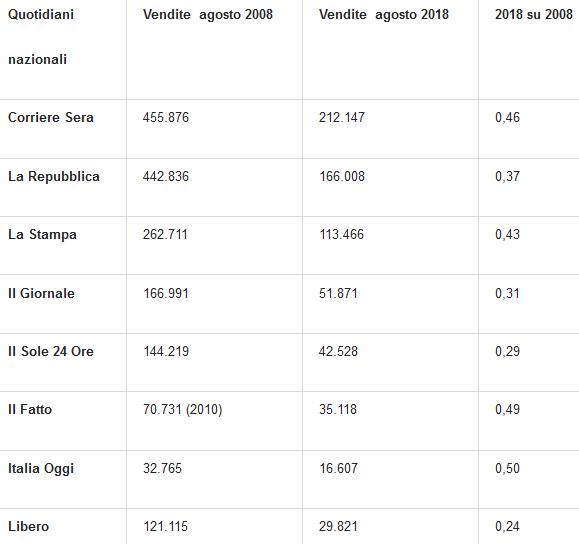Select the ratio 0,50 cell
Image resolution: width=579 pixels, height=544 pixels.
coord(507,468)
